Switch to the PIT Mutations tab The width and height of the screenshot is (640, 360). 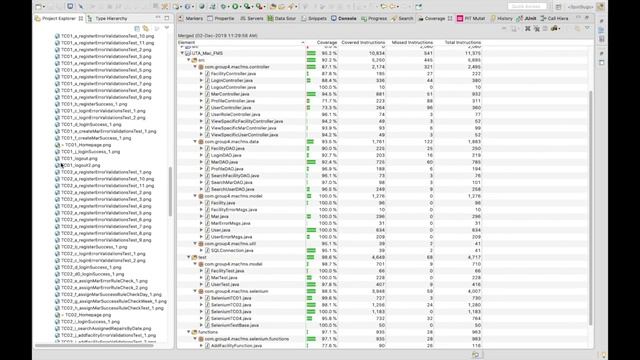[x=471, y=18]
